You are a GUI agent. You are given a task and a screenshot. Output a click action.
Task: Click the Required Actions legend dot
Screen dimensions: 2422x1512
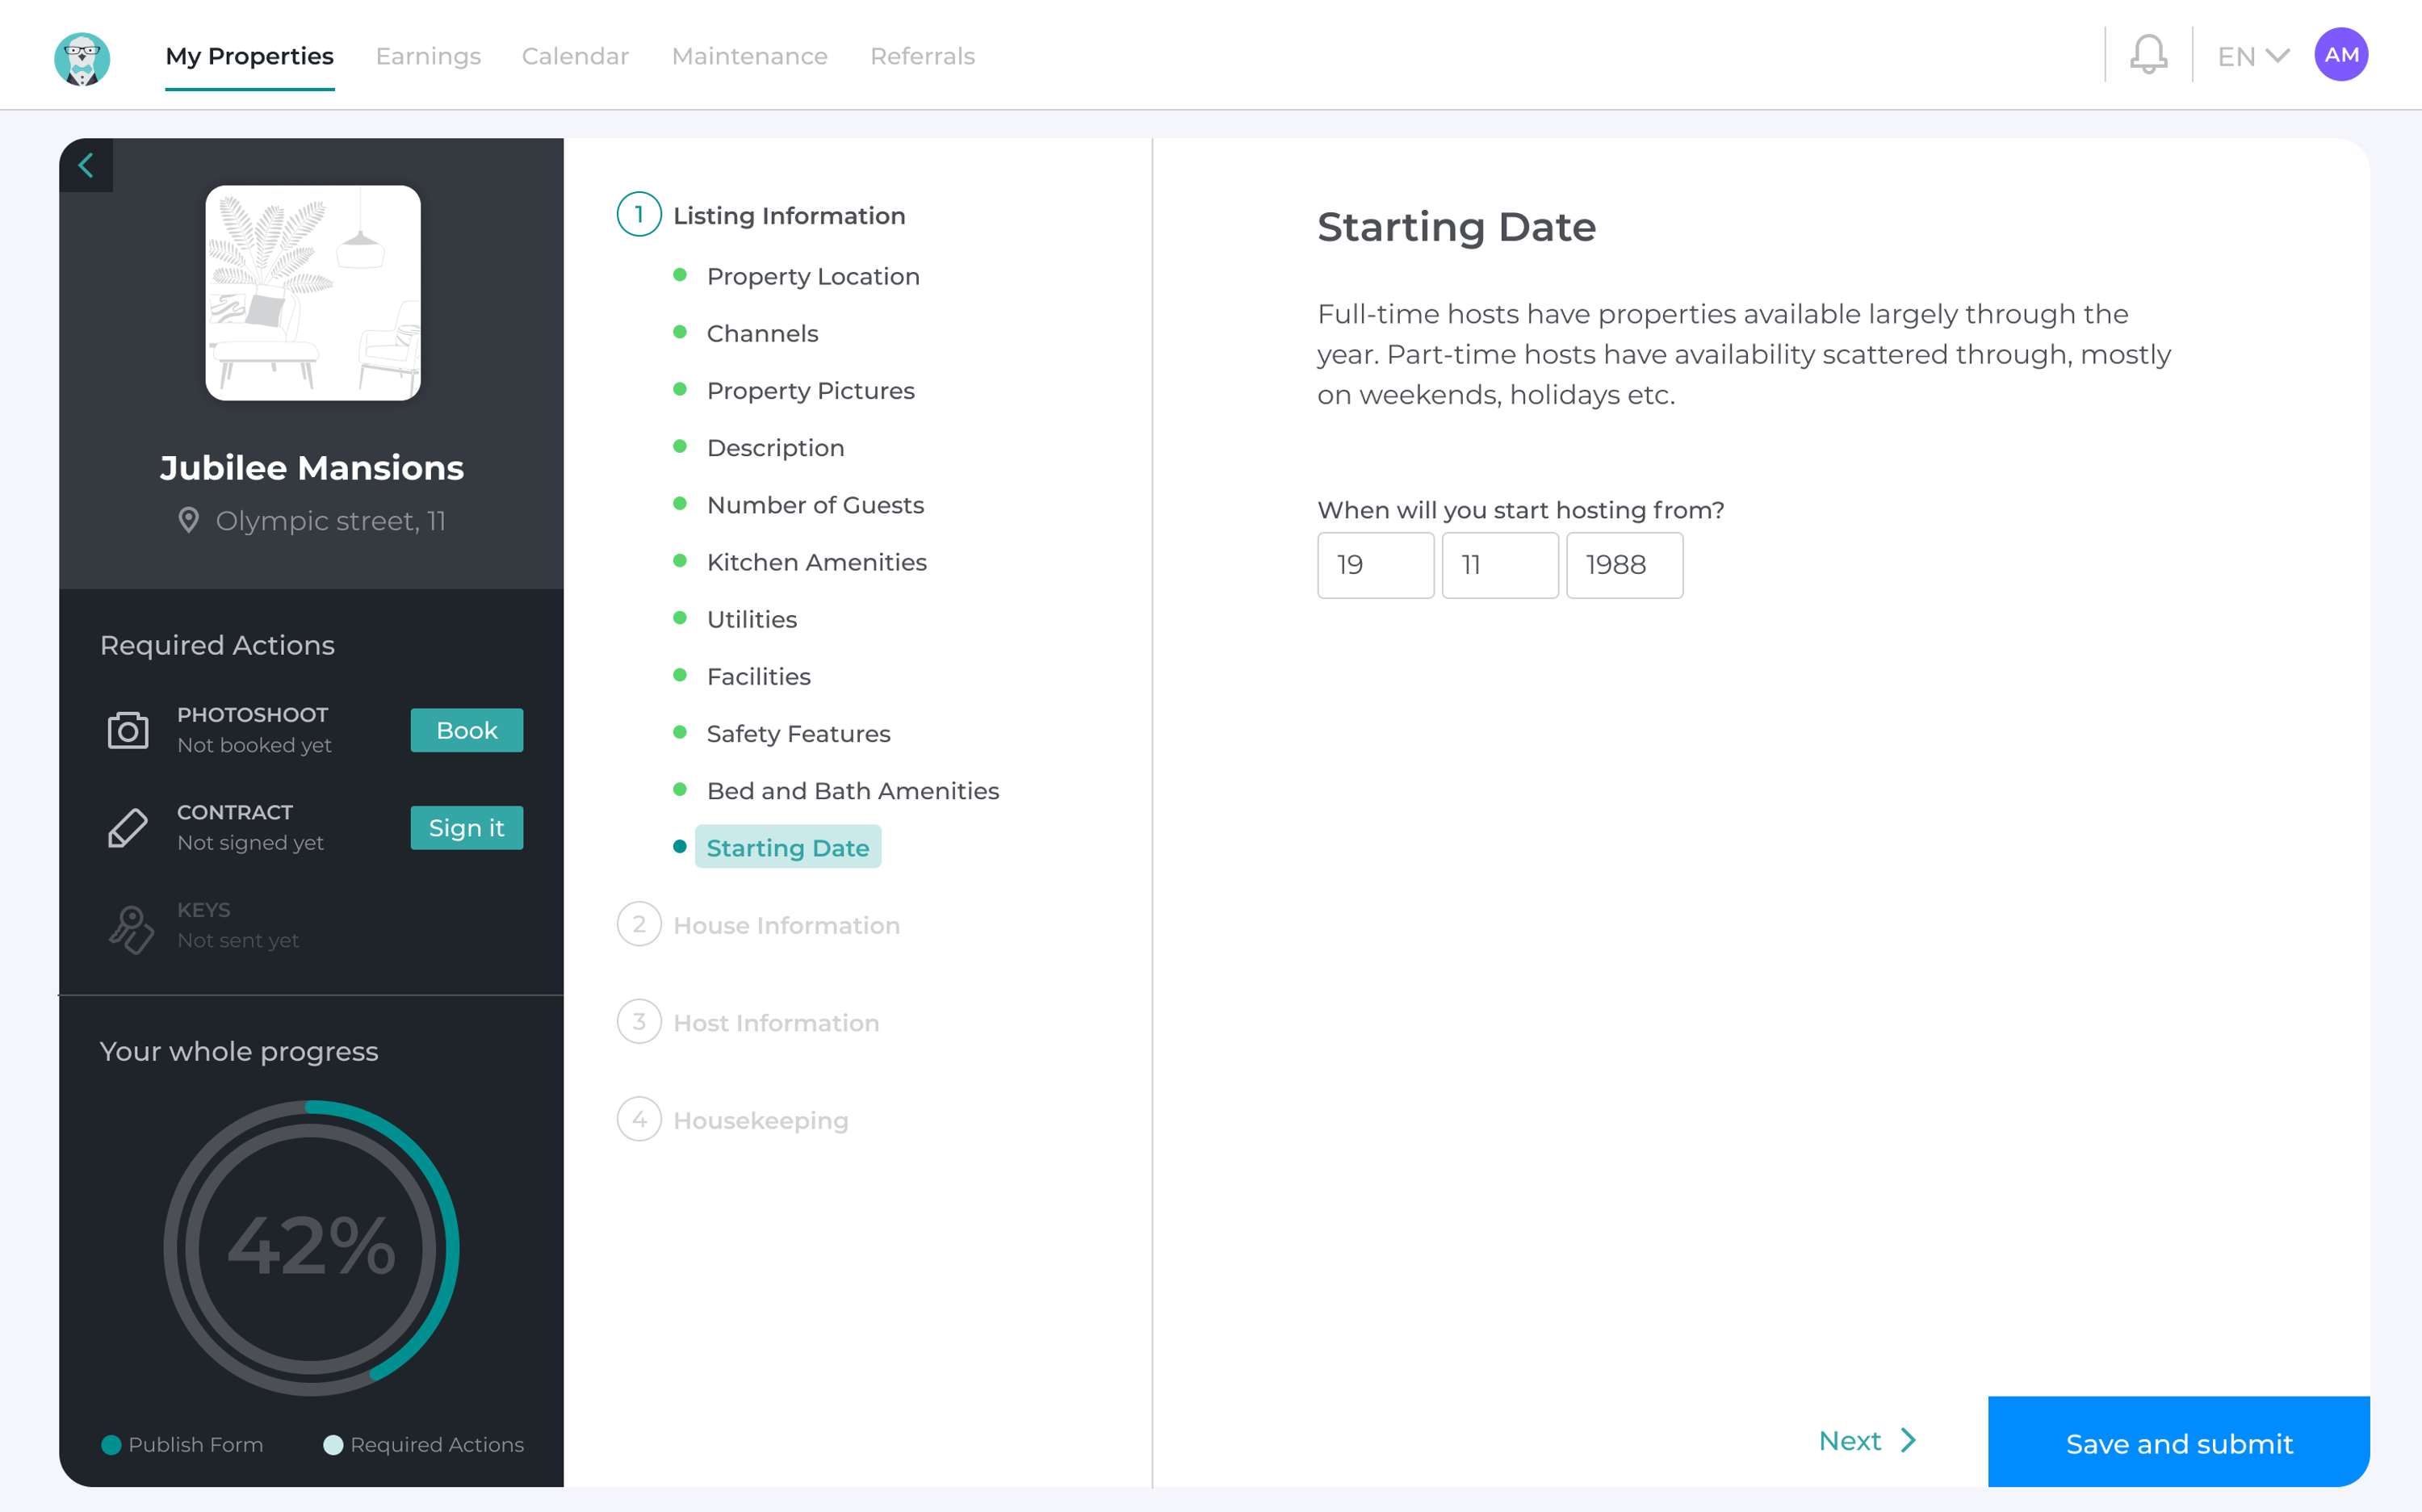tap(333, 1444)
